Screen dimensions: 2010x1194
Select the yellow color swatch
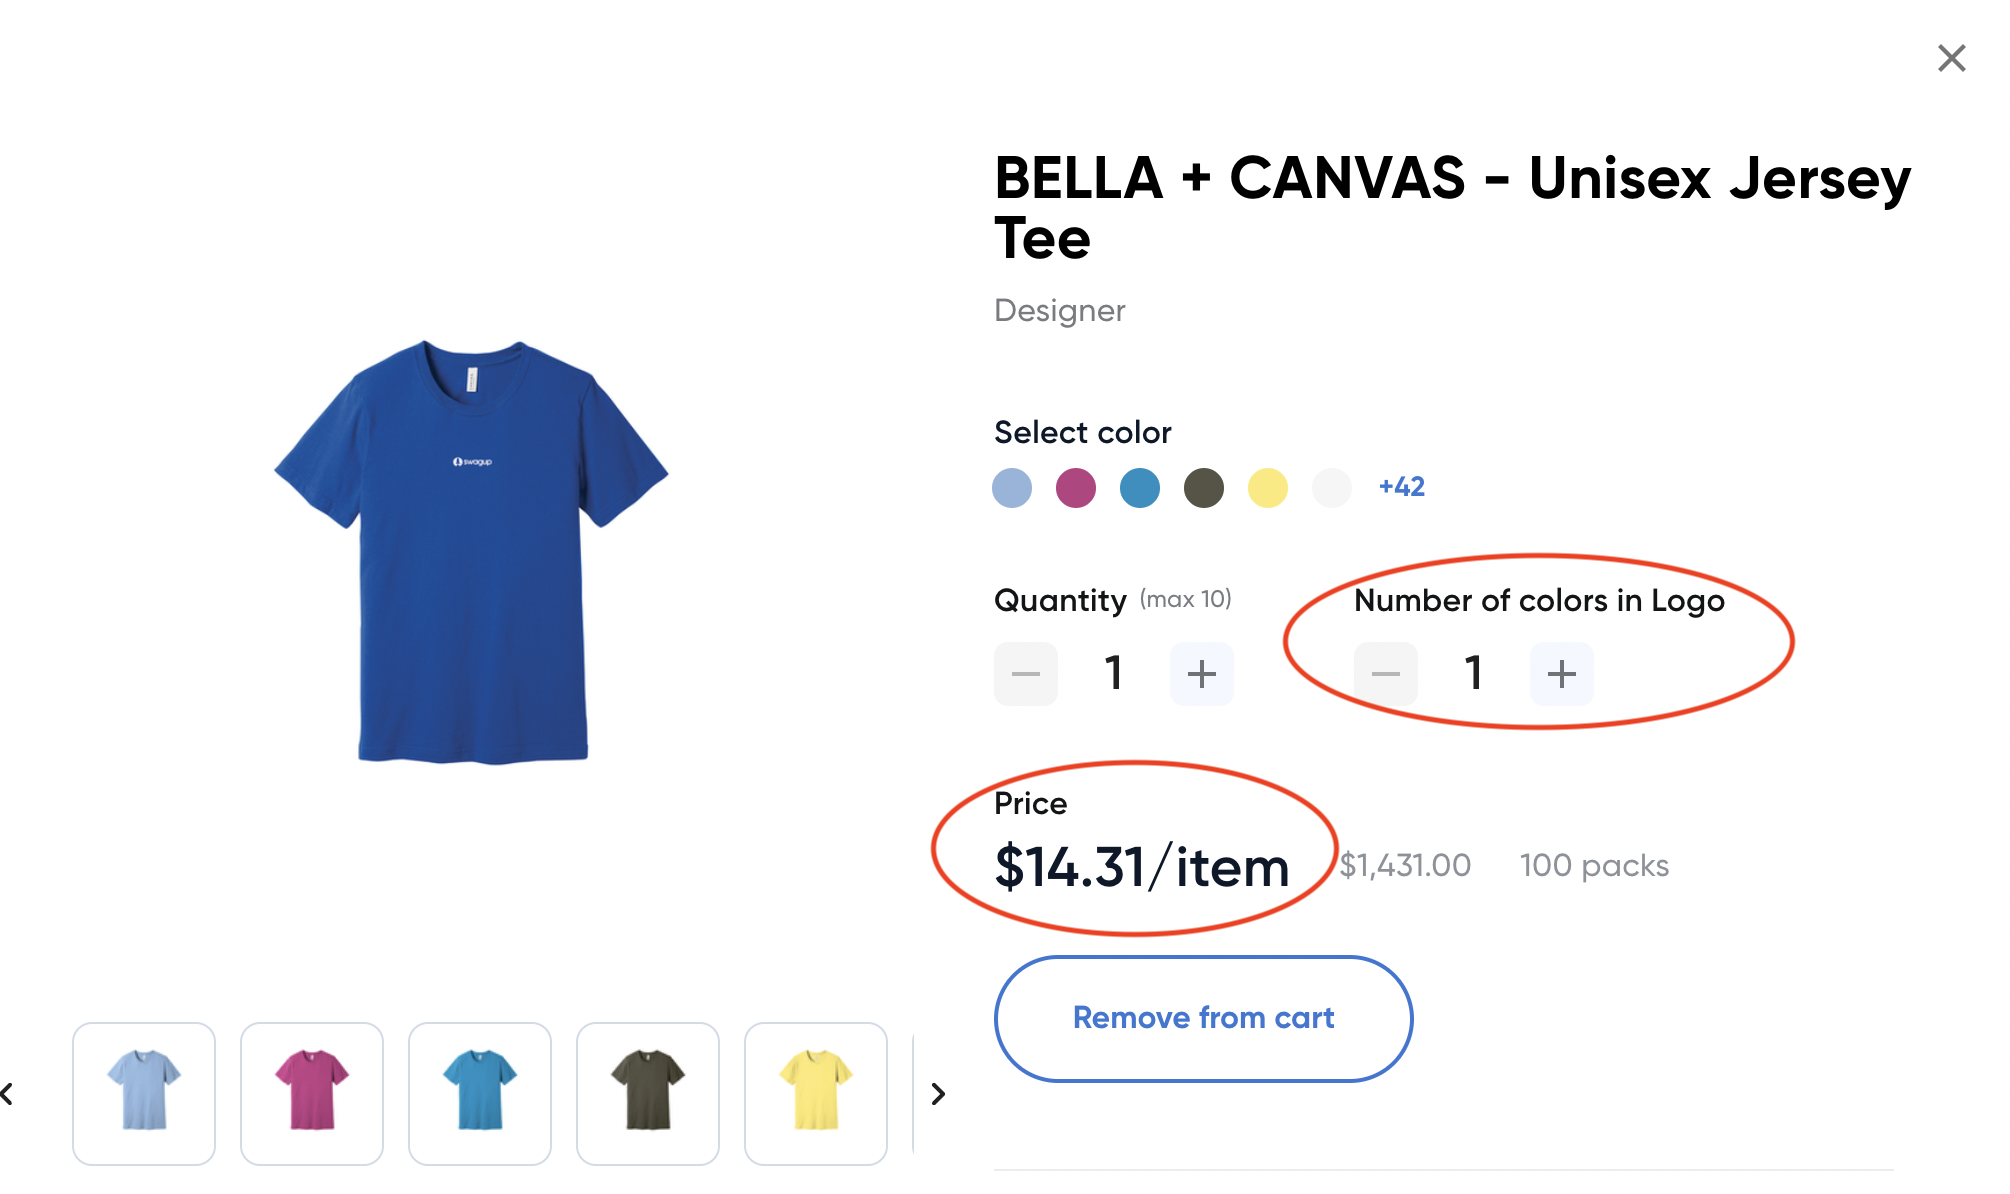click(x=1268, y=488)
